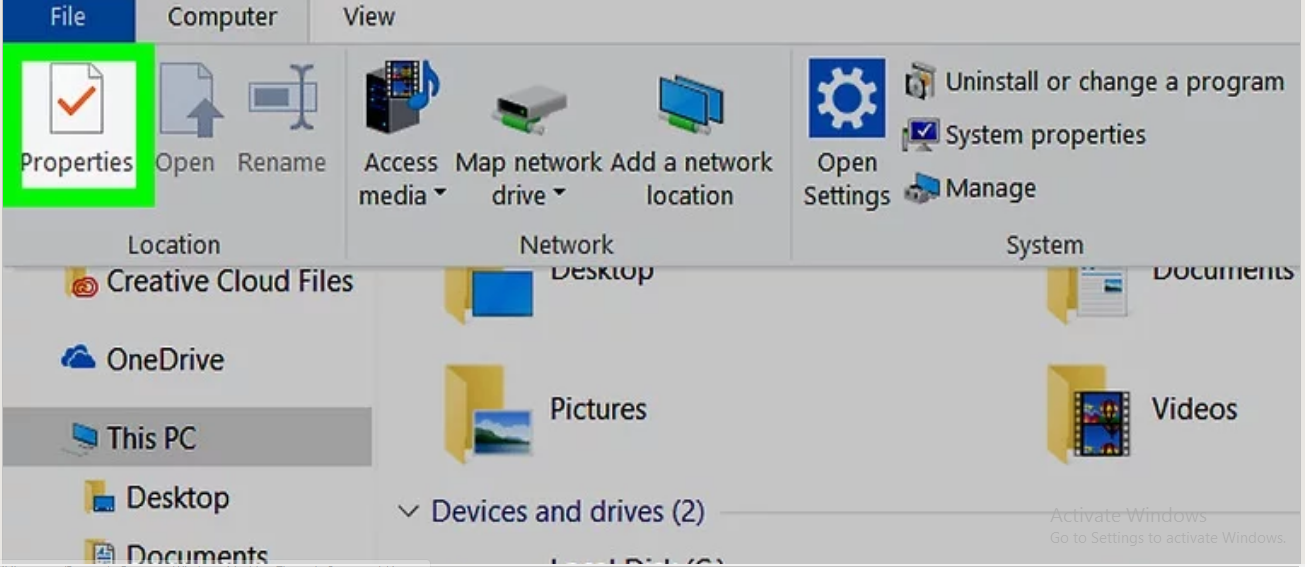Collapse the Devices and drives section chevron
Image resolution: width=1305 pixels, height=567 pixels.
tap(407, 512)
